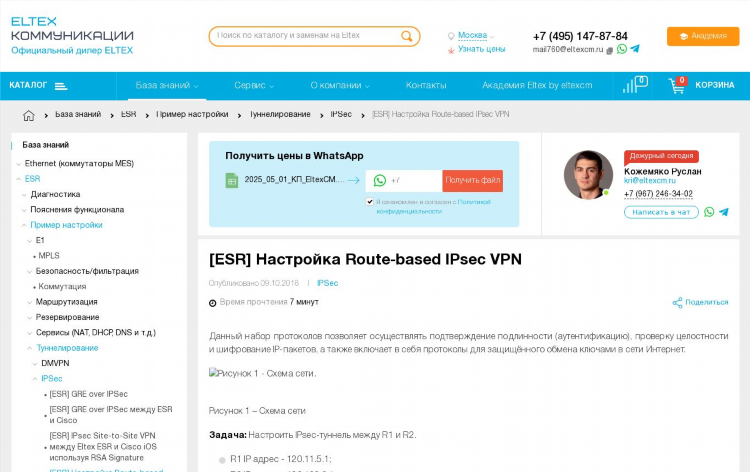
Task: Open Туннелирование in the breadcrumb
Action: pos(280,114)
